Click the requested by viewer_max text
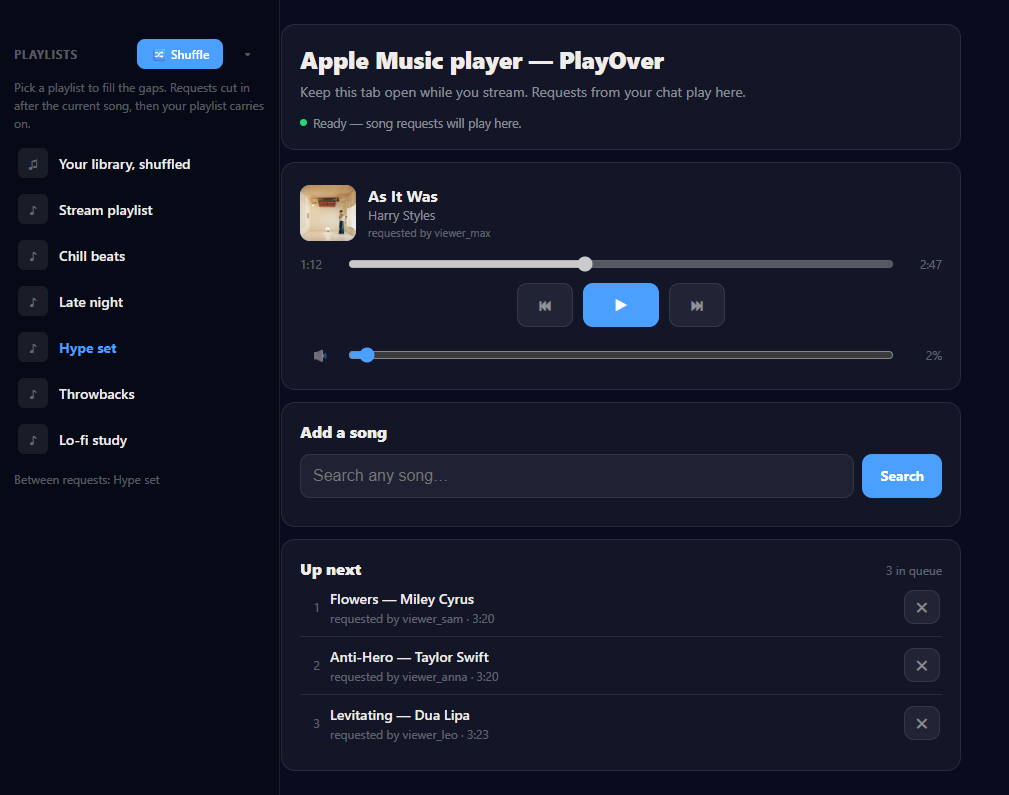This screenshot has width=1009, height=795. point(429,233)
